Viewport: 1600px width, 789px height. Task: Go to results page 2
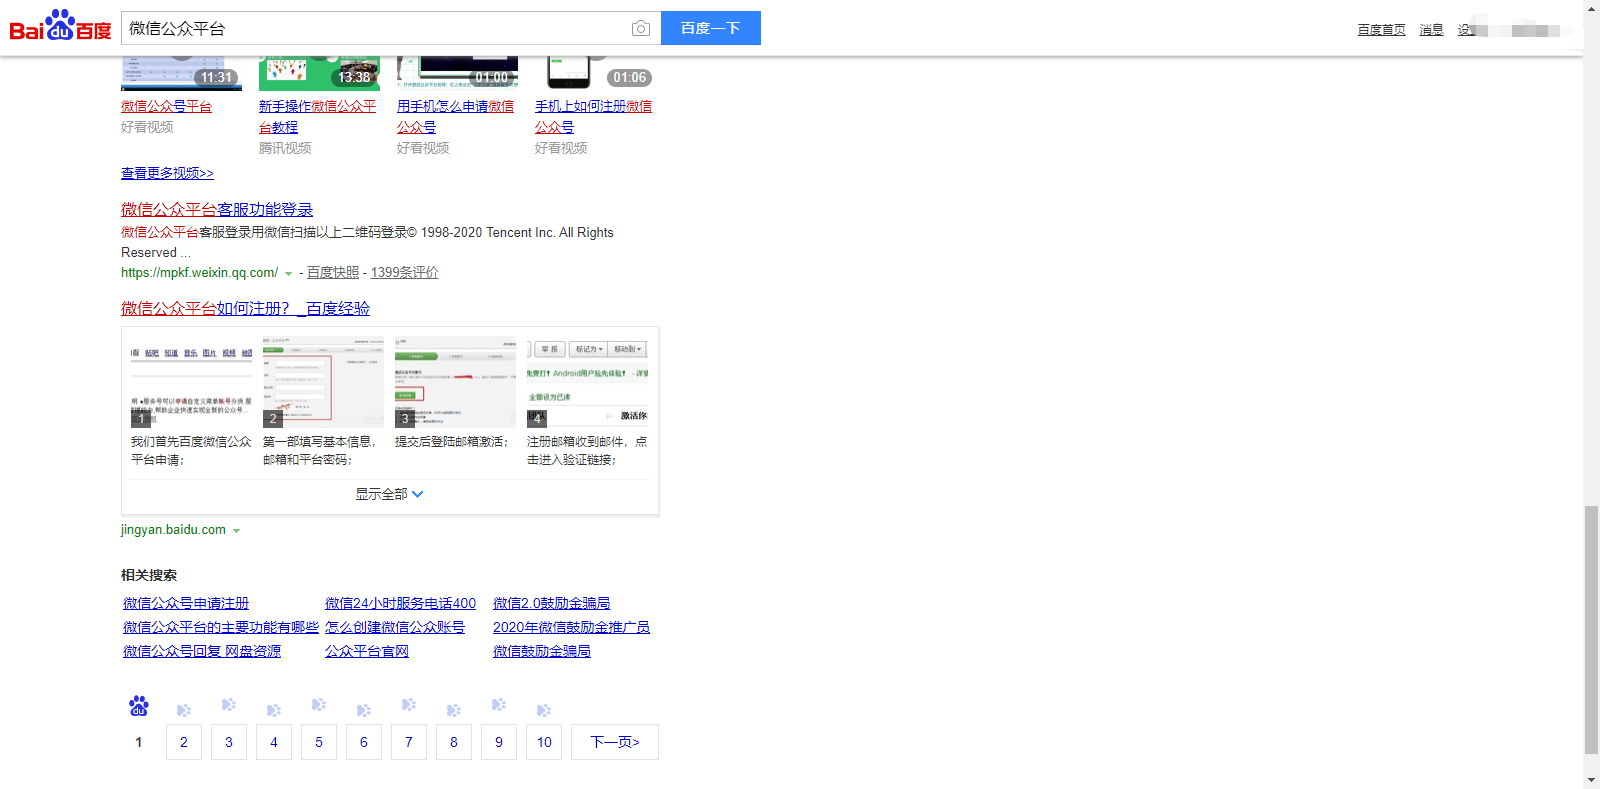click(184, 742)
